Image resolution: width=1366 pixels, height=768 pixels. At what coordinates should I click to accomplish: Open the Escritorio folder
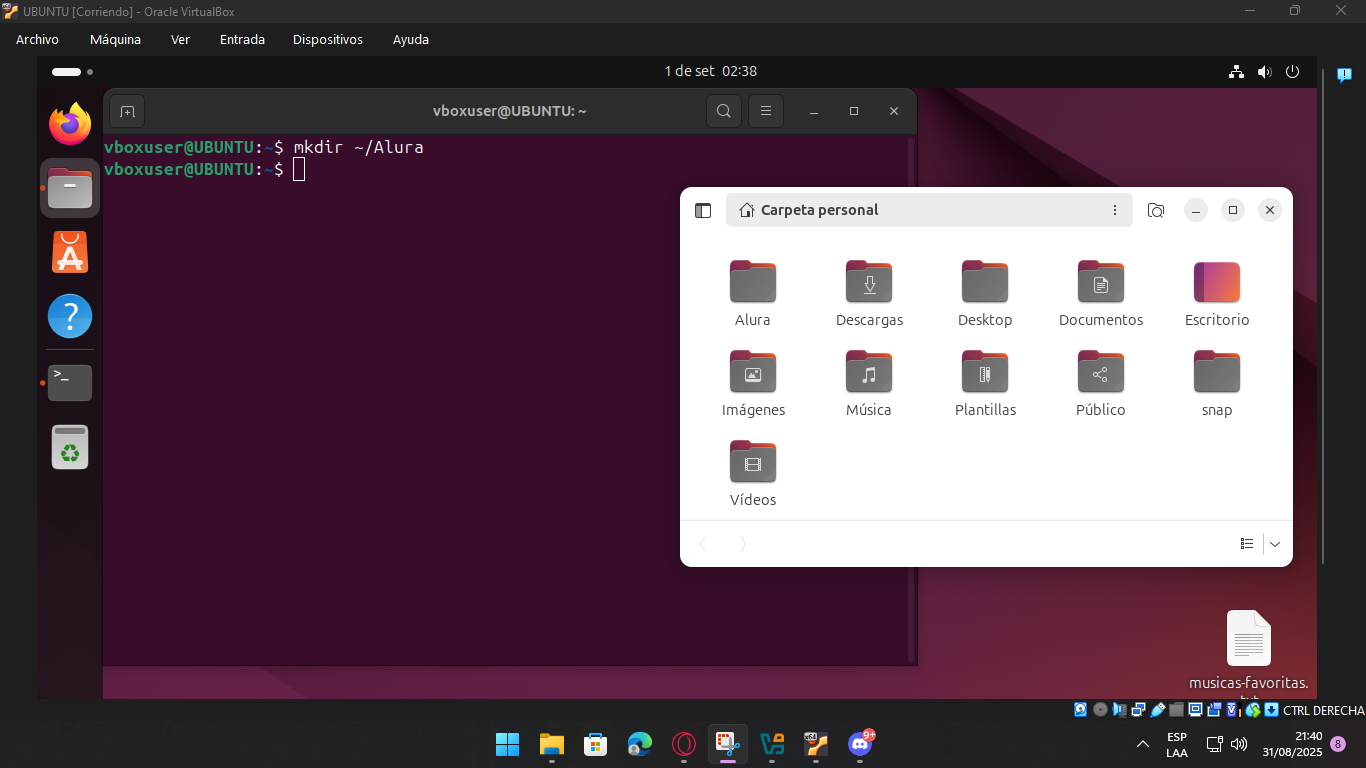(x=1217, y=294)
